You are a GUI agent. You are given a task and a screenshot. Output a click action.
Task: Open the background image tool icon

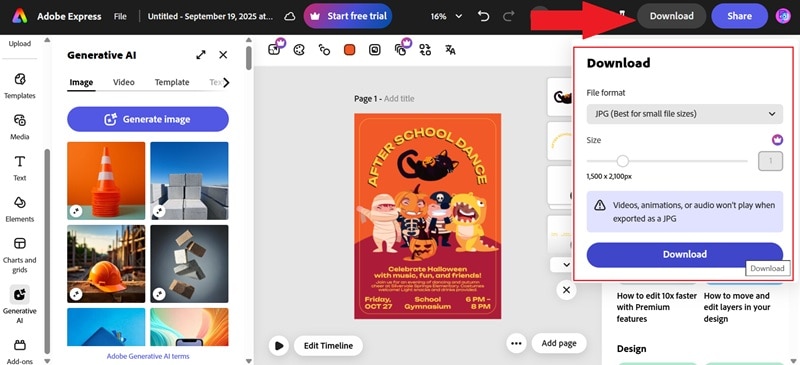click(x=374, y=50)
